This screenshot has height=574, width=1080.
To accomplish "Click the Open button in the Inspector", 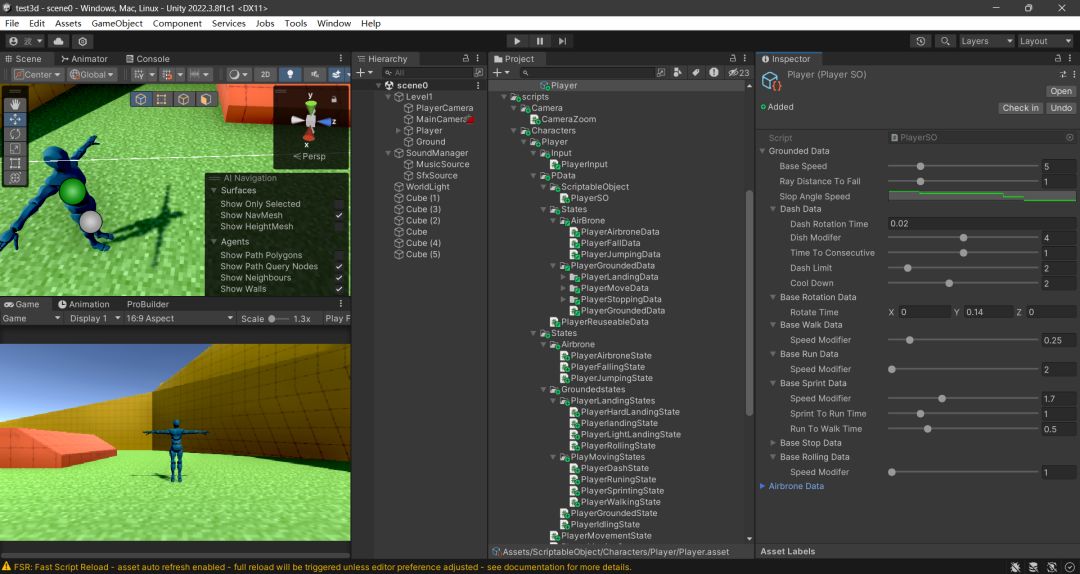I will pos(1060,91).
